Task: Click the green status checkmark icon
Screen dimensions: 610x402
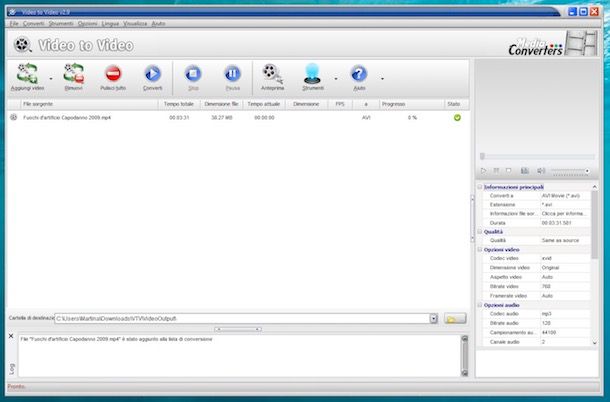Action: [457, 118]
